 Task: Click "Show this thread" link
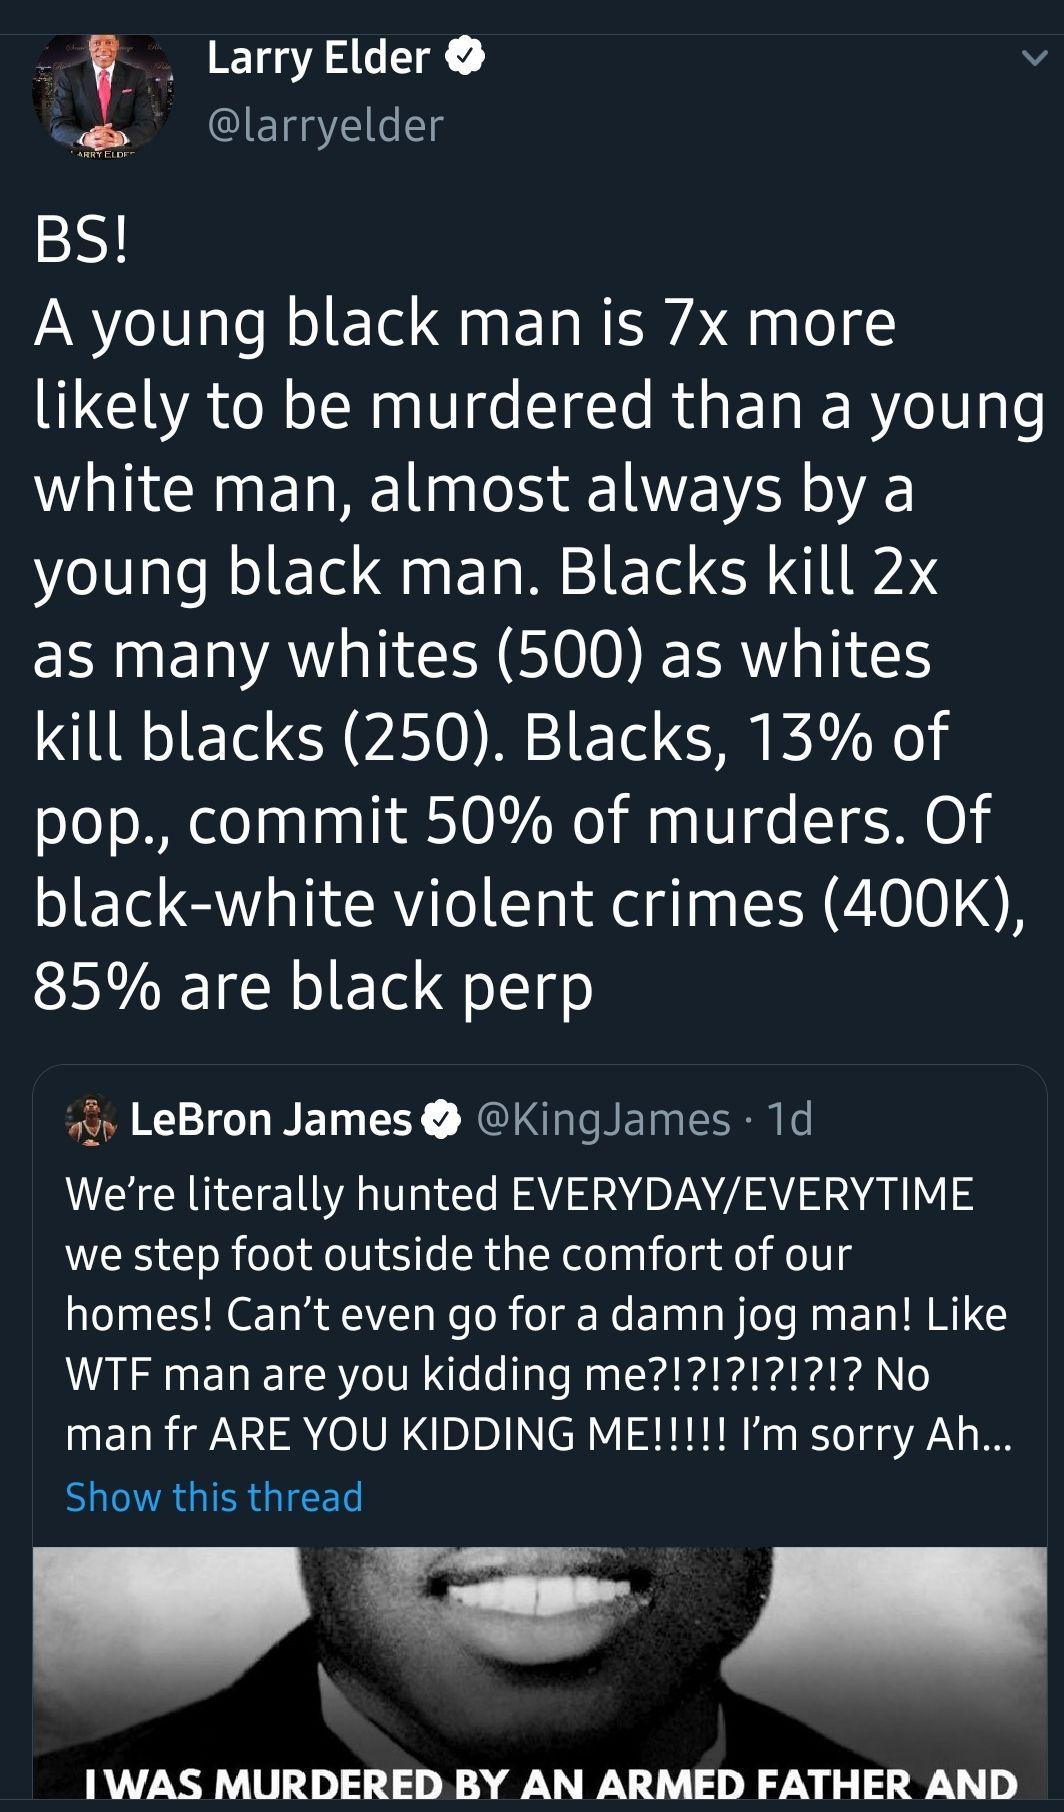(214, 1497)
